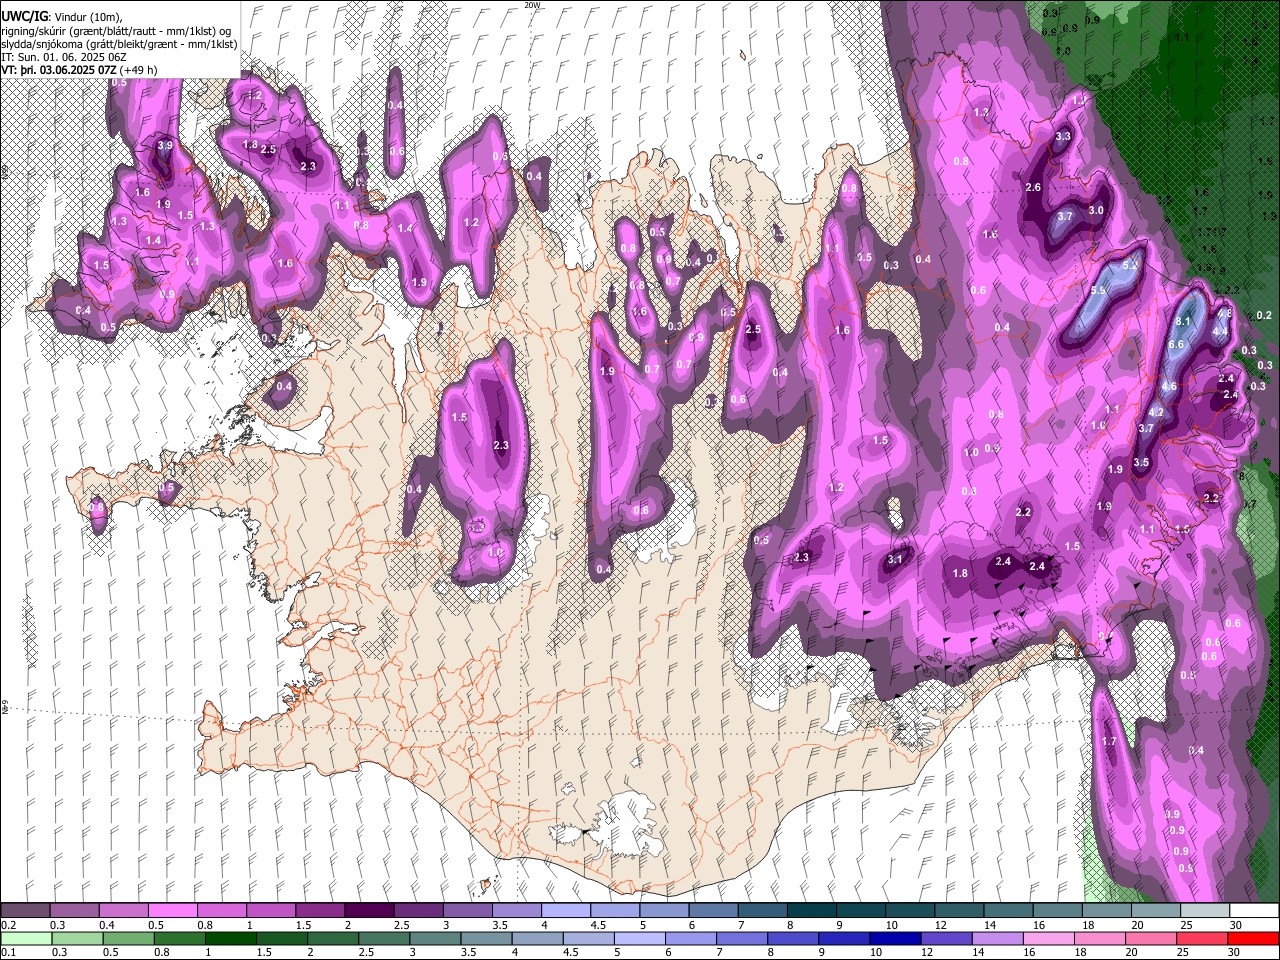Click the dark teal 8 swatch in upper legend
This screenshot has height=960, width=1280.
[811, 911]
